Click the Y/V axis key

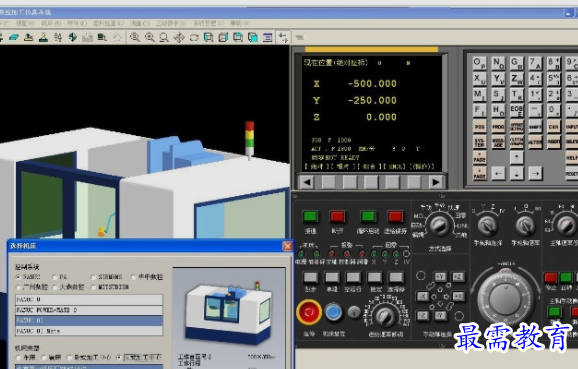(498, 79)
